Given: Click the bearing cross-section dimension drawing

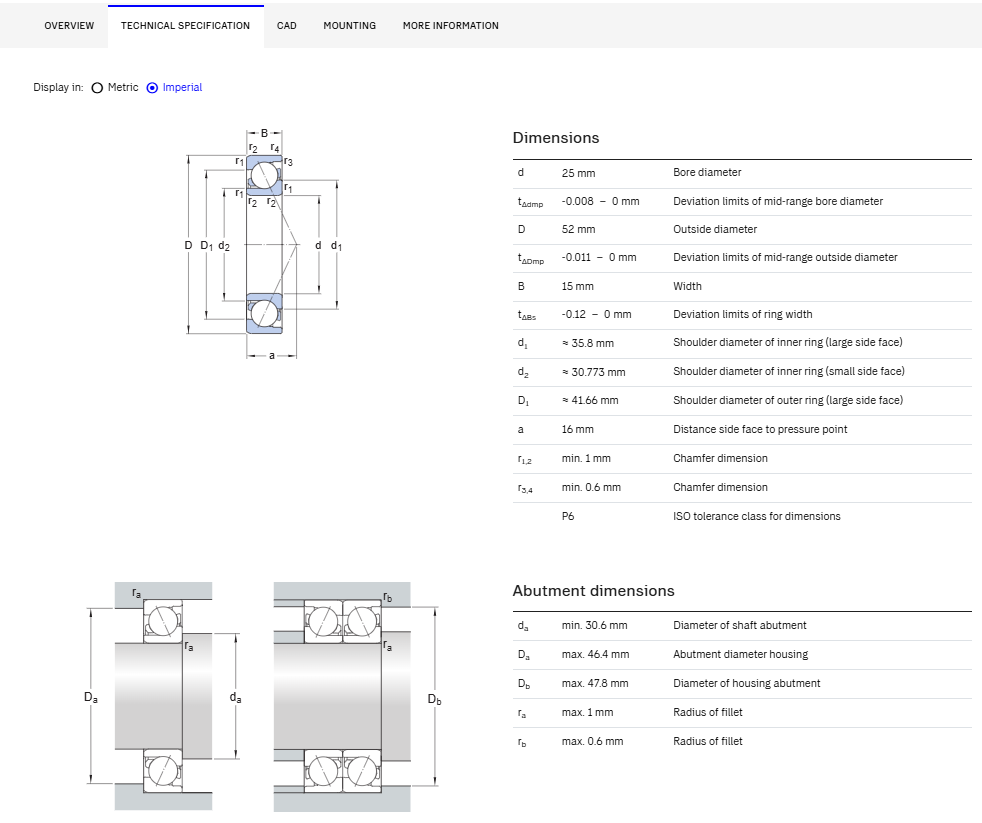Looking at the screenshot, I should (x=264, y=244).
